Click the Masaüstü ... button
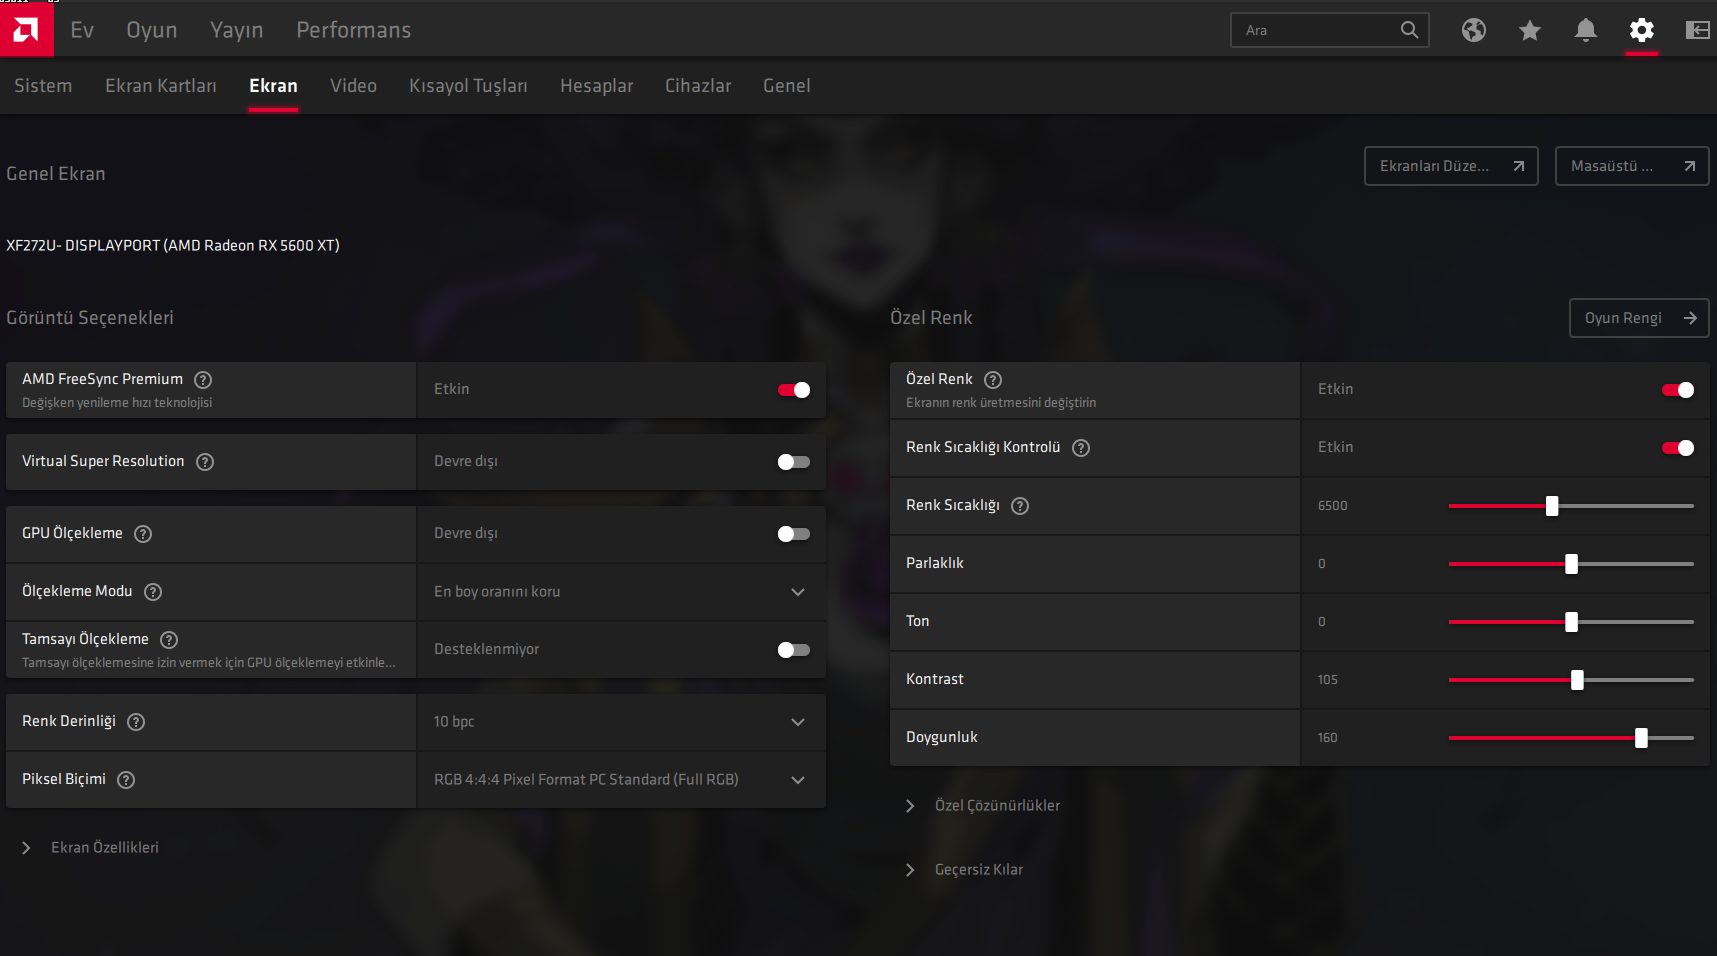This screenshot has height=956, width=1717. click(x=1632, y=166)
